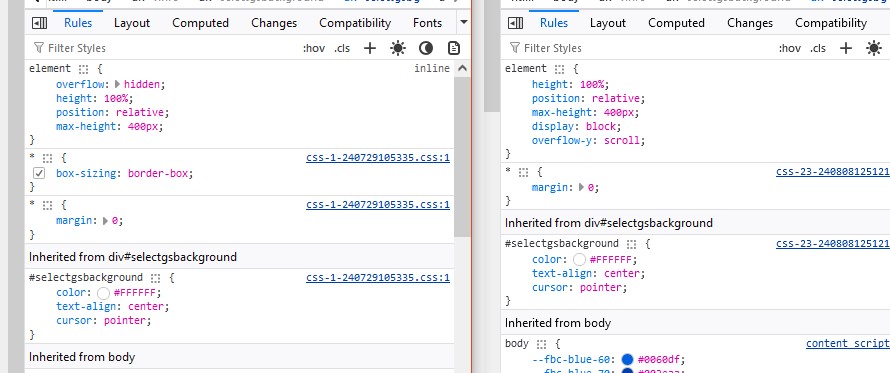Open content_script link for body rule
Image resolution: width=890 pixels, height=373 pixels.
[x=848, y=343]
